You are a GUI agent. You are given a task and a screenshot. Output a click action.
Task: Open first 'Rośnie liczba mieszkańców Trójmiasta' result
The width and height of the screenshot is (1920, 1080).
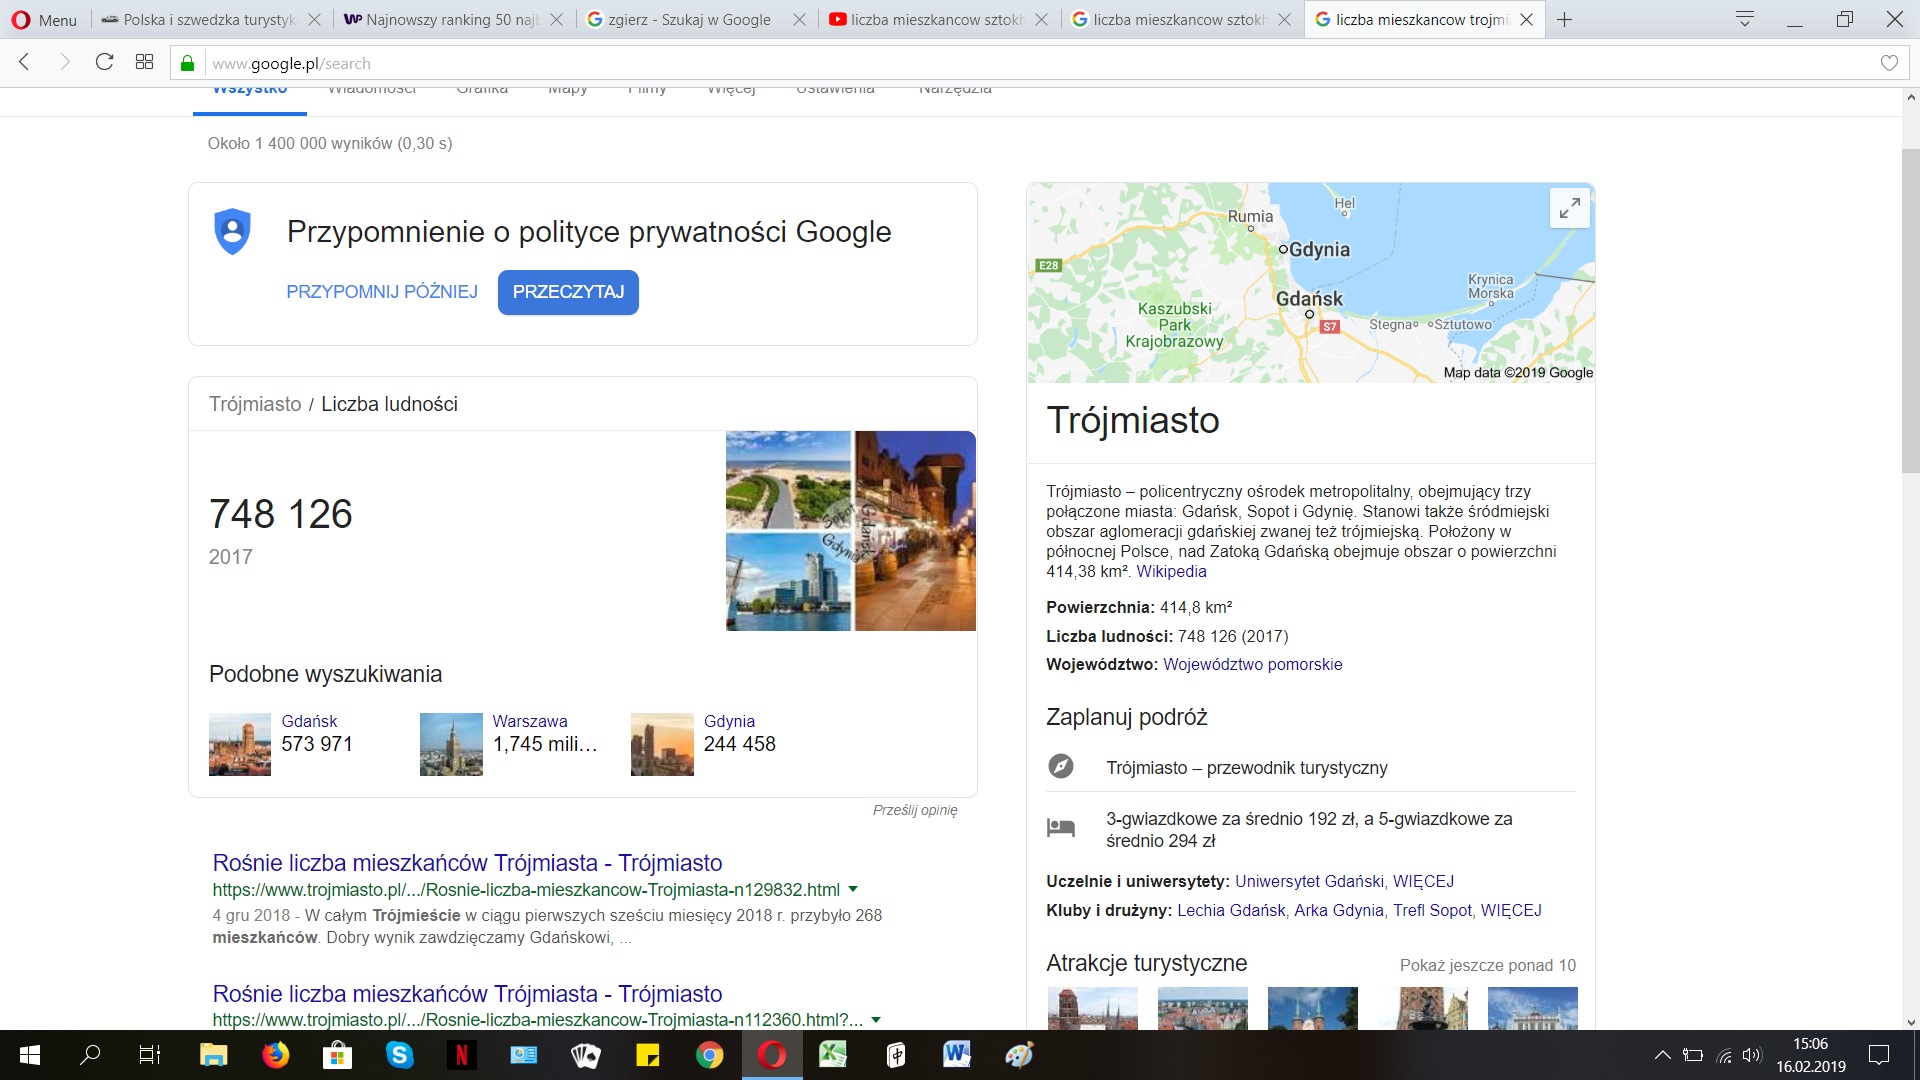467,863
